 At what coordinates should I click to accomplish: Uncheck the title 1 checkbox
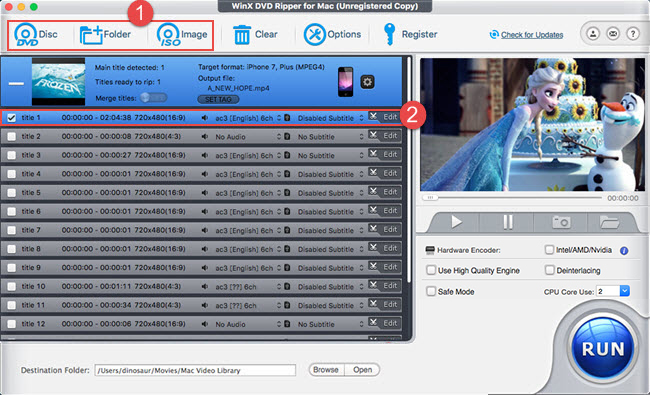coord(12,118)
